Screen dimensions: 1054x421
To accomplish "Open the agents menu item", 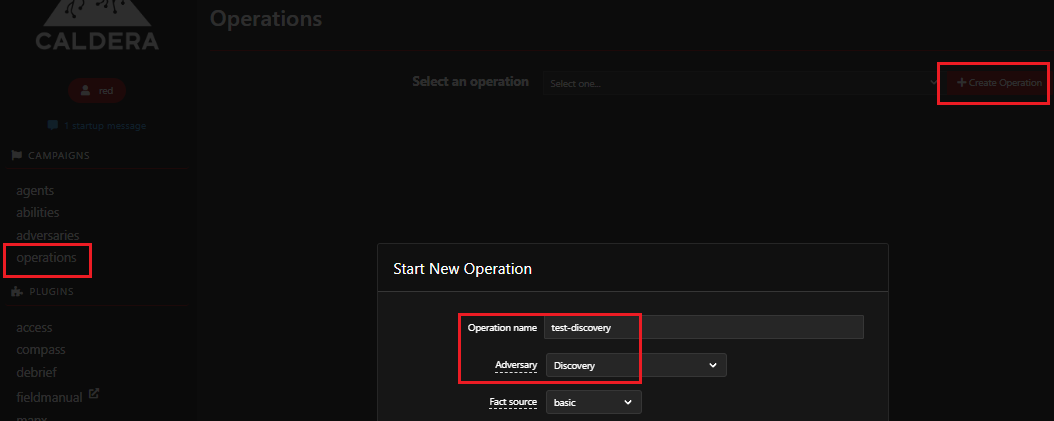I will [x=35, y=190].
